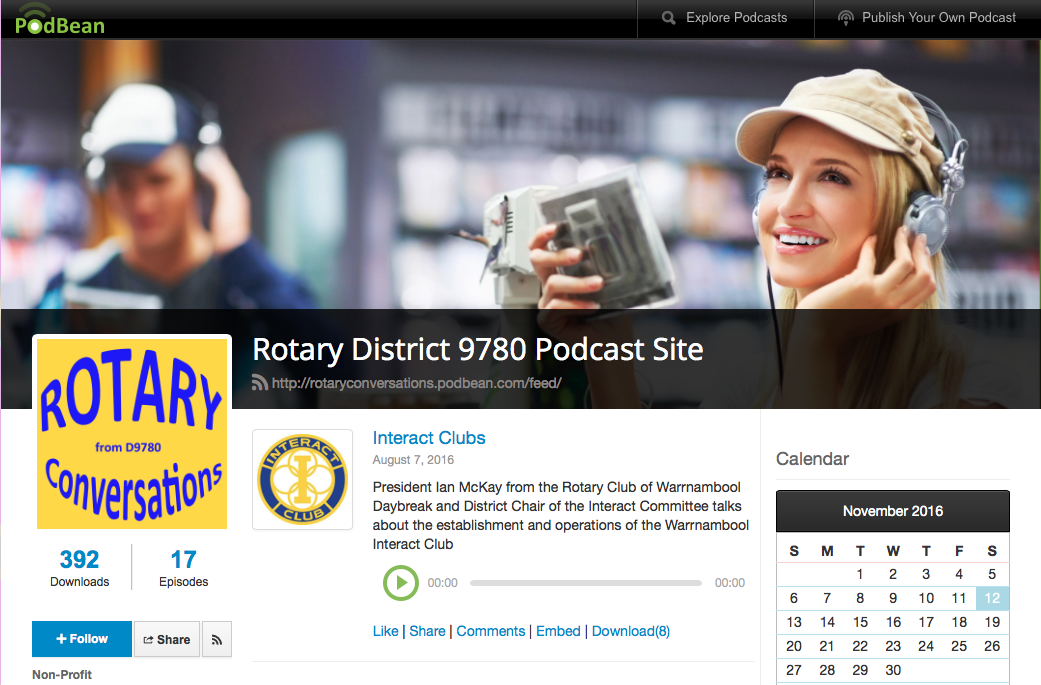Viewport: 1041px width, 685px height.
Task: Click the search icon beside Explore Podcasts
Action: (x=669, y=18)
